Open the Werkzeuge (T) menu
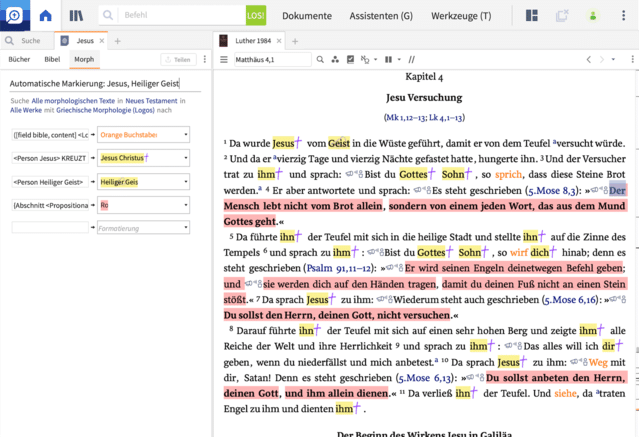639x437 pixels. coord(461,16)
